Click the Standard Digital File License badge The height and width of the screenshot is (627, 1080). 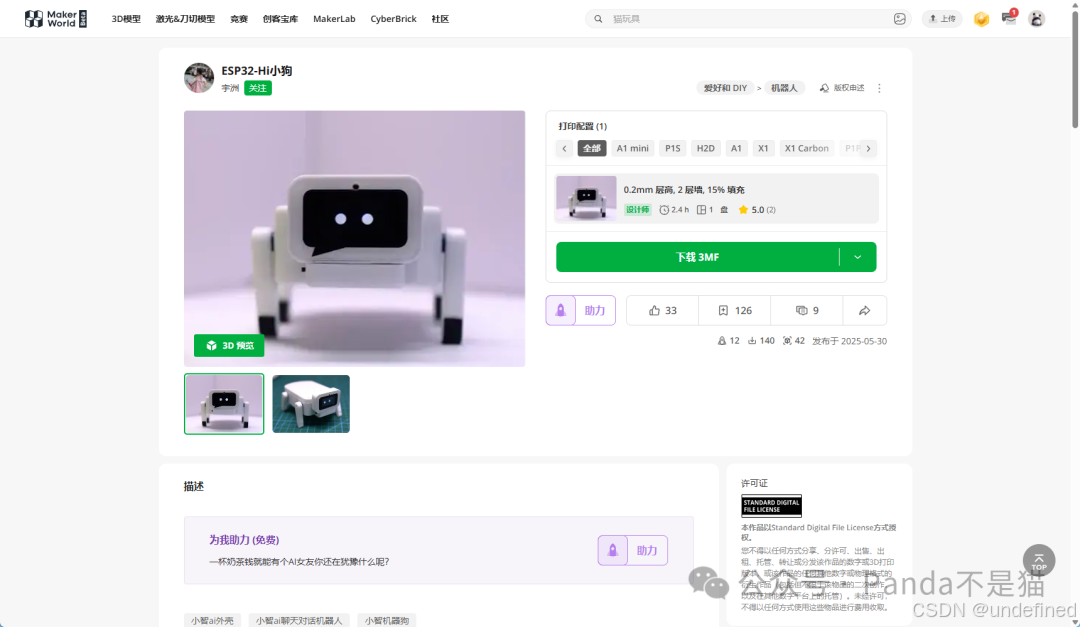click(771, 506)
